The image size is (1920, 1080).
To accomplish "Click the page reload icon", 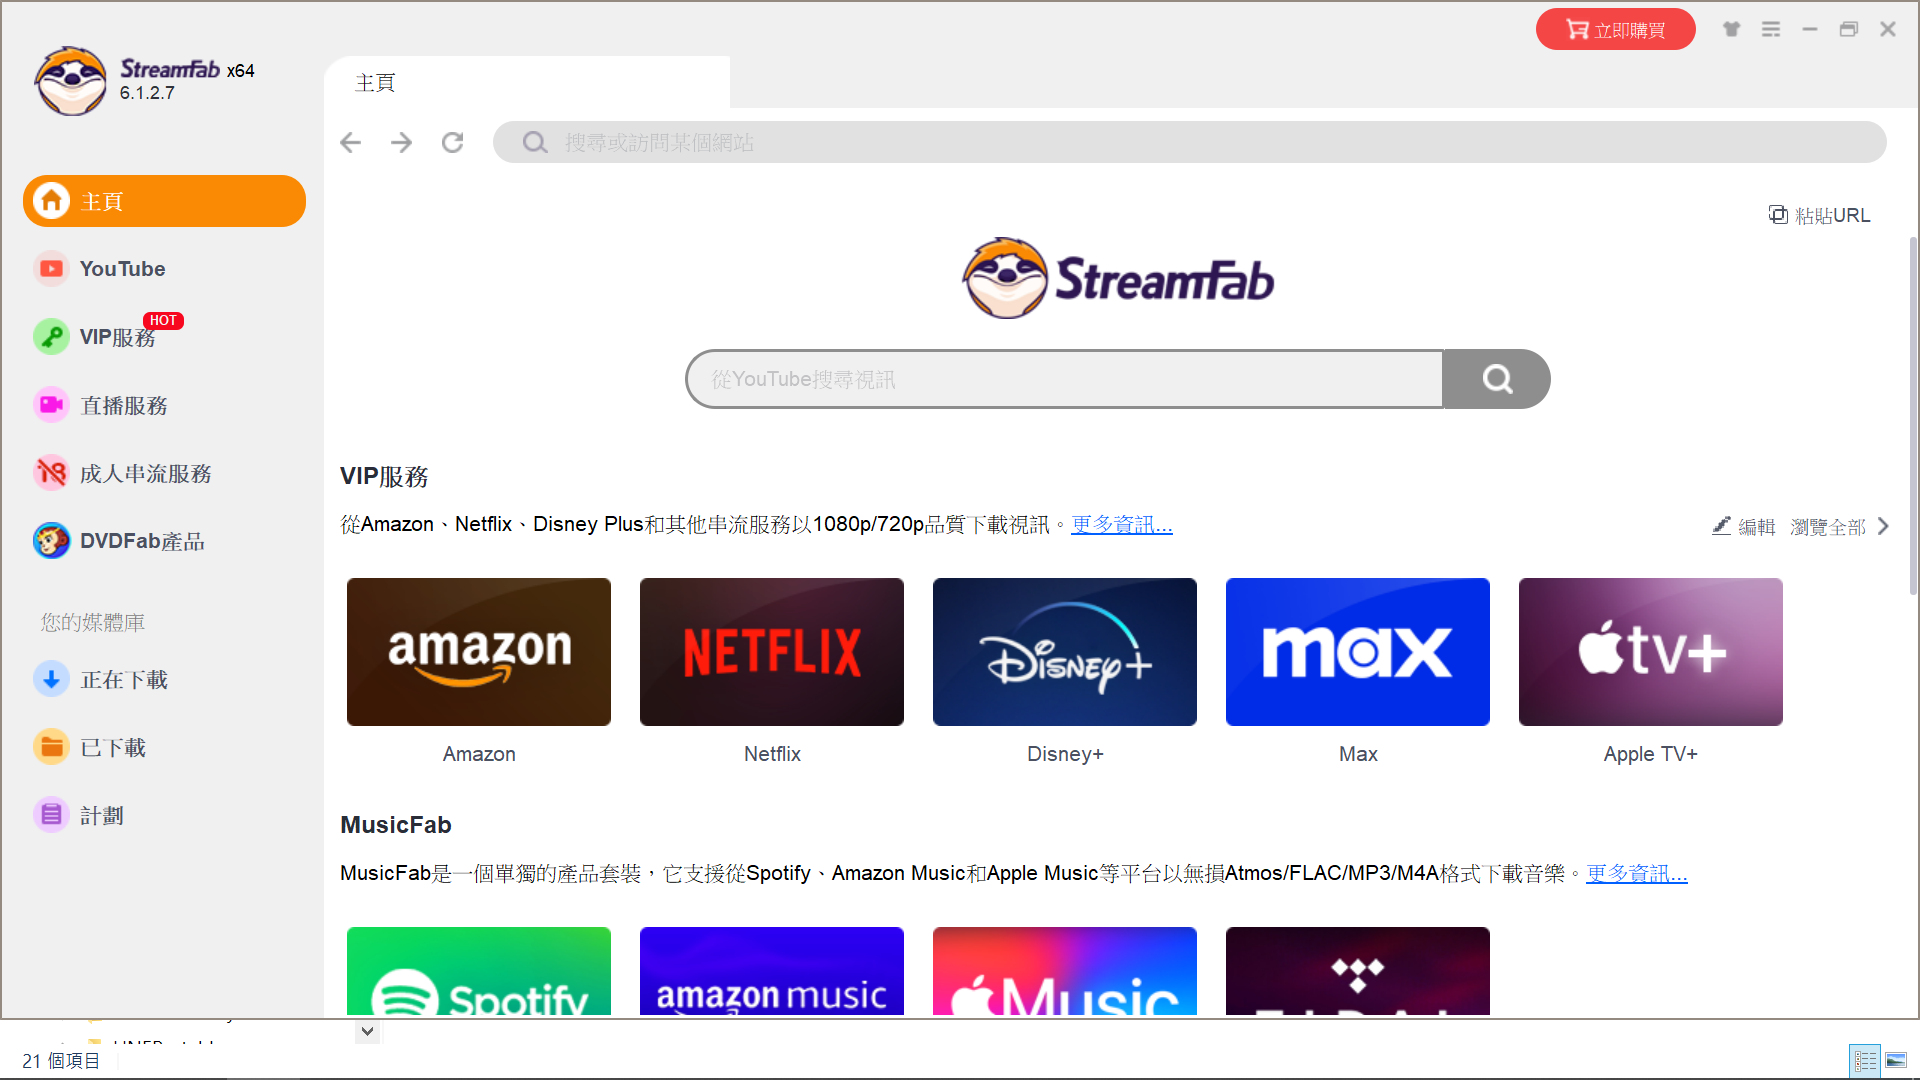I will click(x=453, y=143).
